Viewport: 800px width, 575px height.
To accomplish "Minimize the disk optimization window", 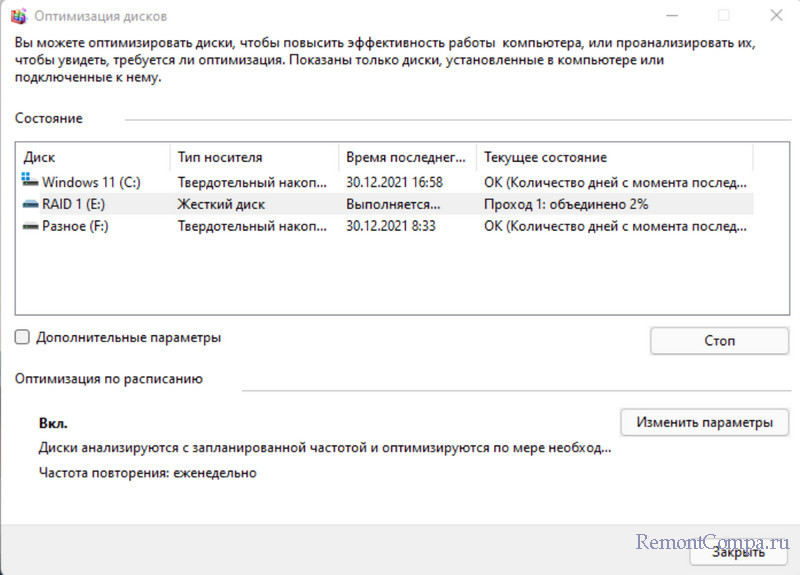I will click(x=668, y=16).
